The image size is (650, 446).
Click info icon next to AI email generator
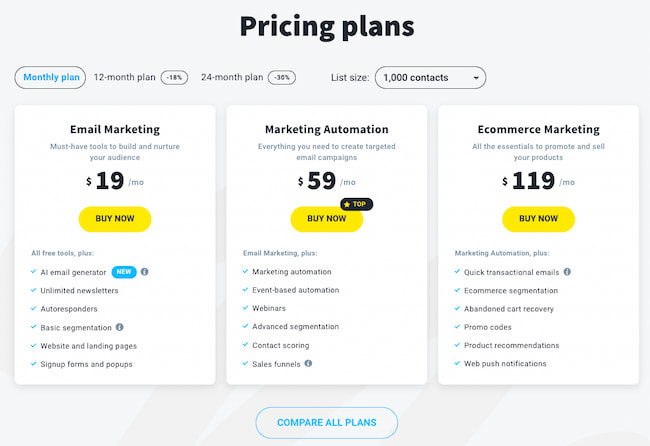pos(144,271)
